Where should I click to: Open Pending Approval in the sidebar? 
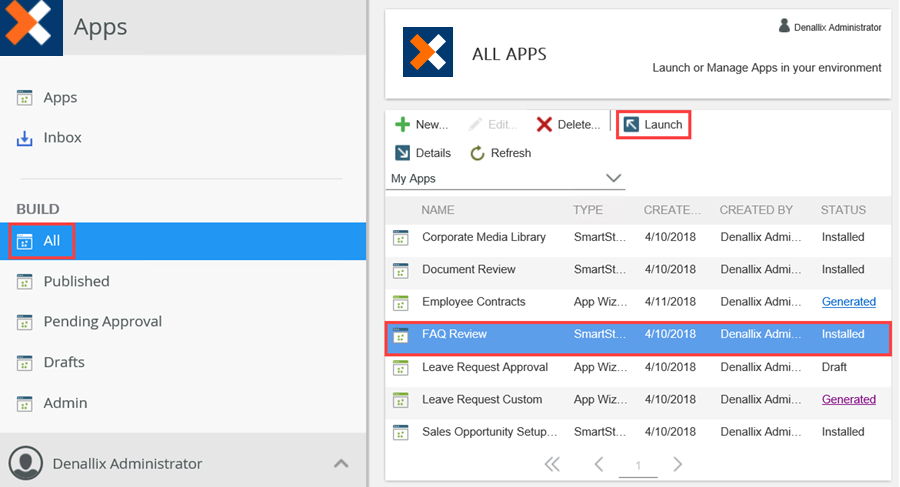click(x=102, y=322)
